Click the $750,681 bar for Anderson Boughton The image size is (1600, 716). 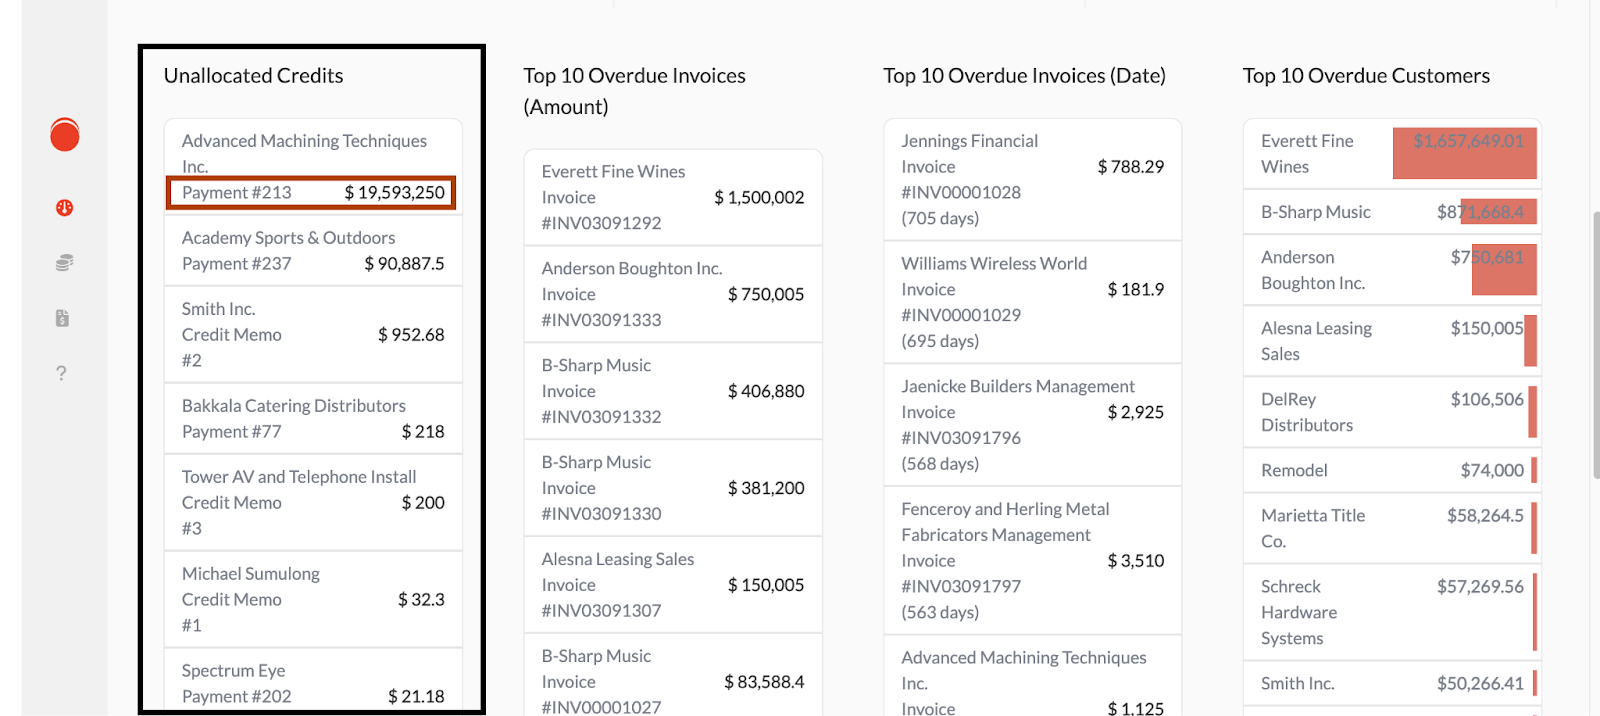(1504, 270)
